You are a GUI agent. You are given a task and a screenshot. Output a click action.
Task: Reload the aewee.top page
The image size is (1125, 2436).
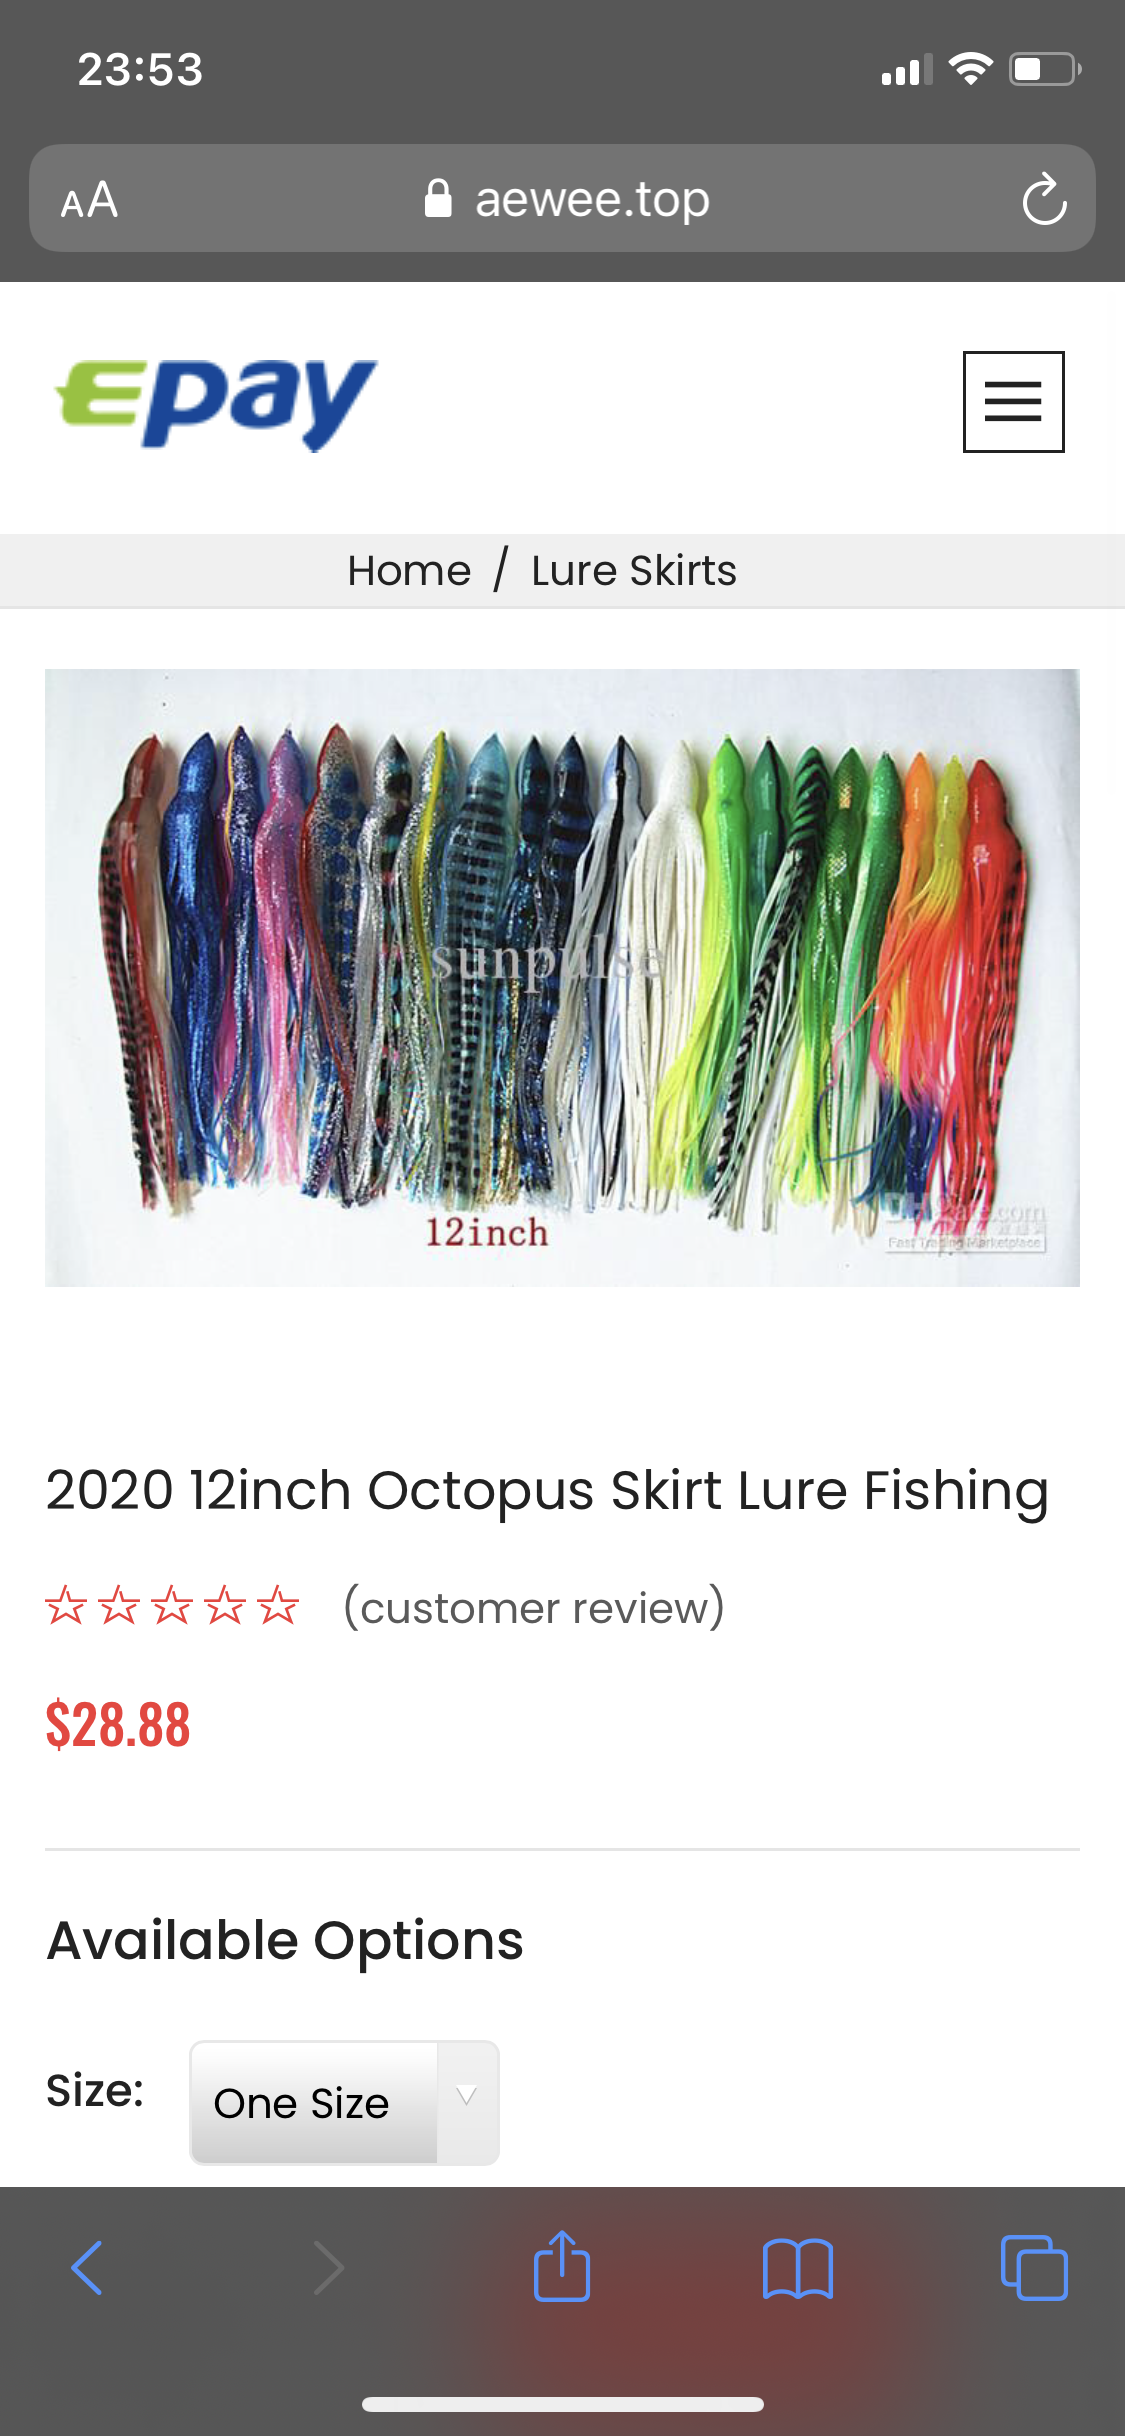coord(1044,199)
